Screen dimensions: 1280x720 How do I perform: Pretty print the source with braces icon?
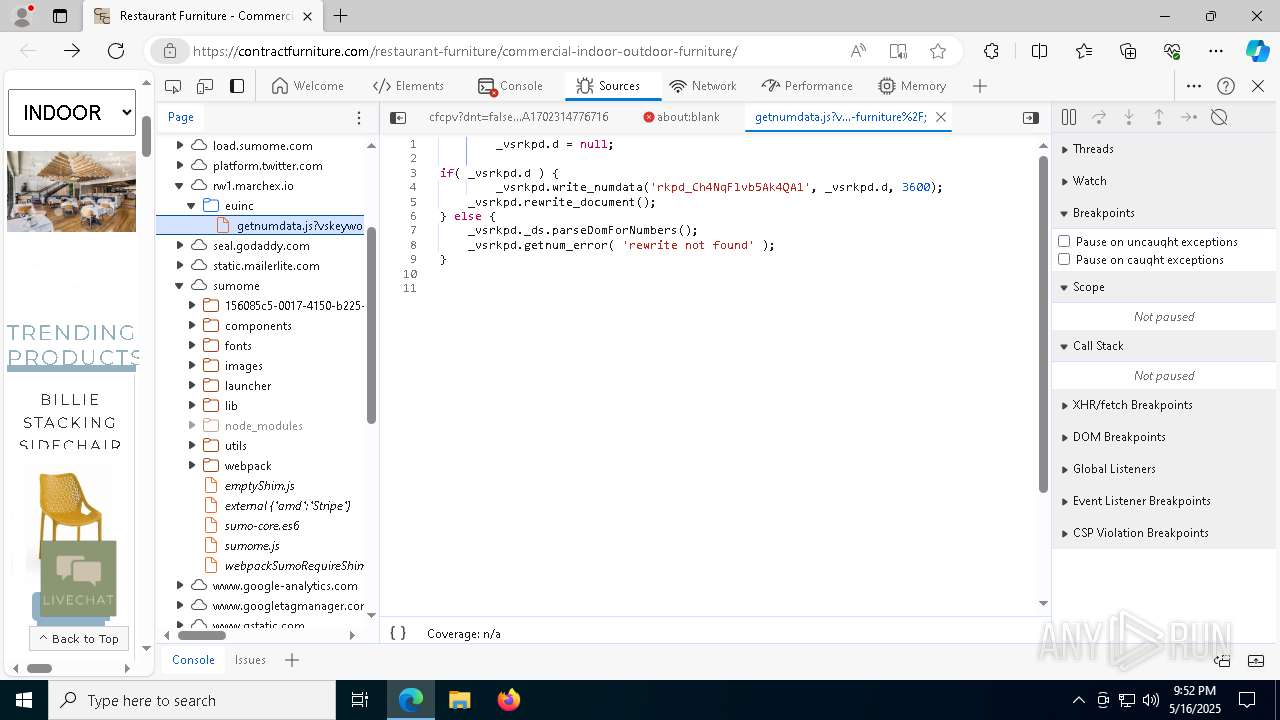[398, 633]
